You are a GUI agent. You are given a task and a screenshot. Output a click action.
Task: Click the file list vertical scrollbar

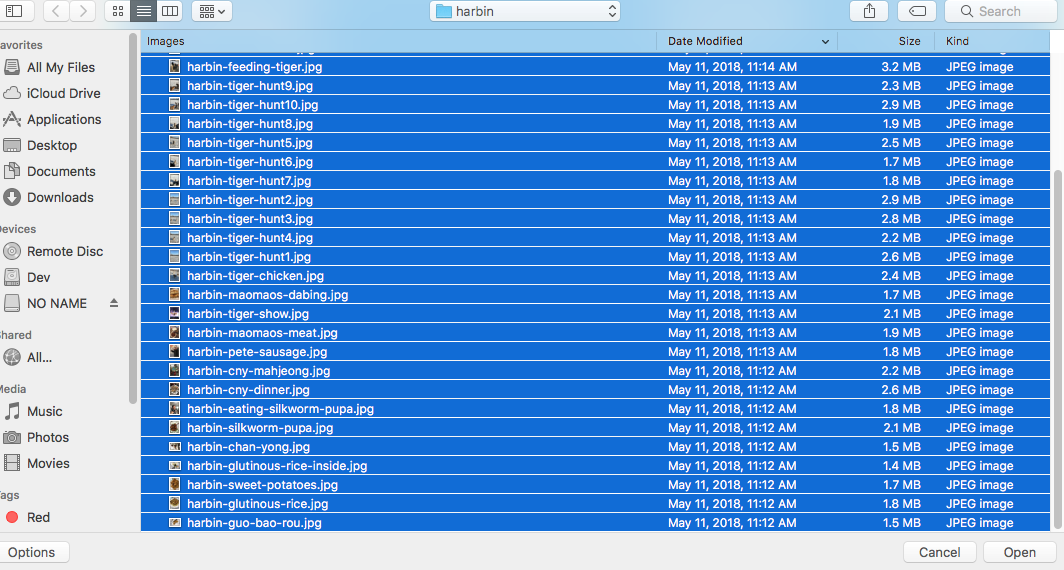(1057, 349)
